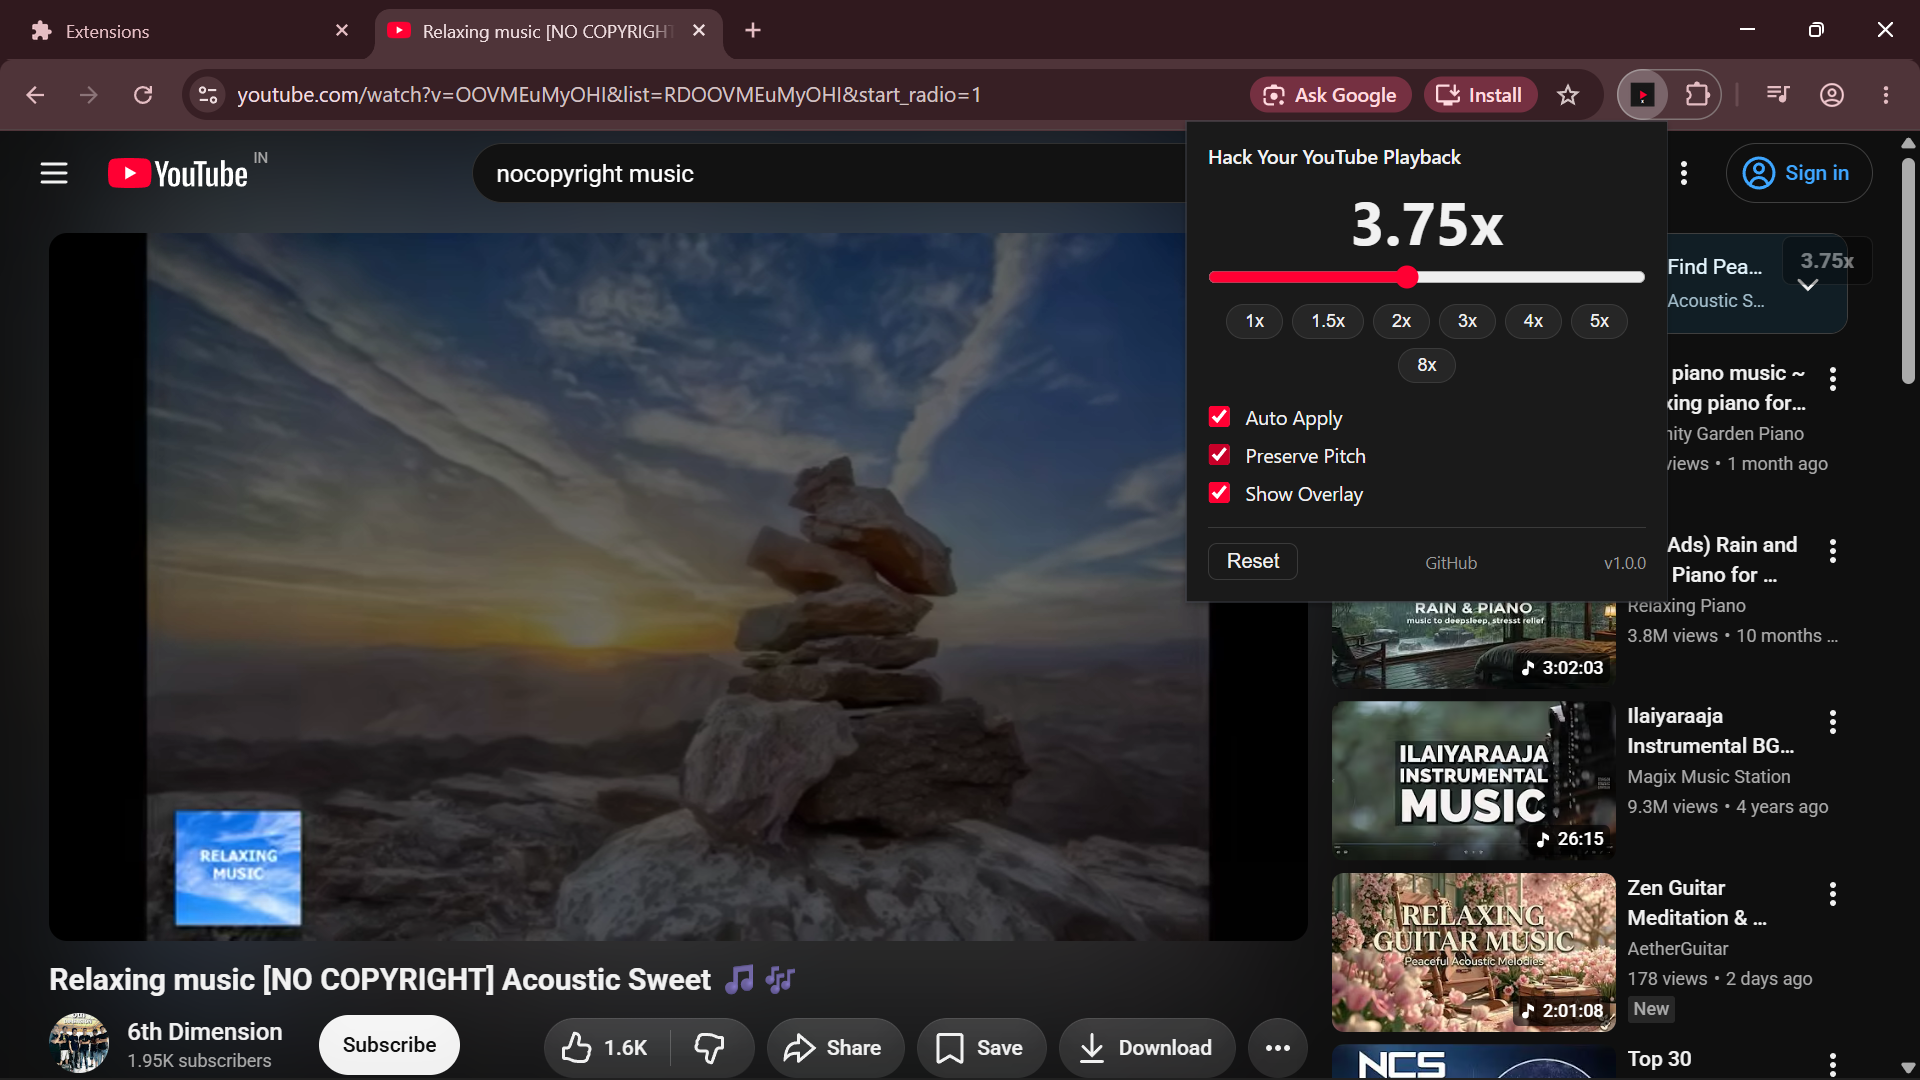Open the playback speed extension icon
The image size is (1920, 1080).
(1642, 95)
